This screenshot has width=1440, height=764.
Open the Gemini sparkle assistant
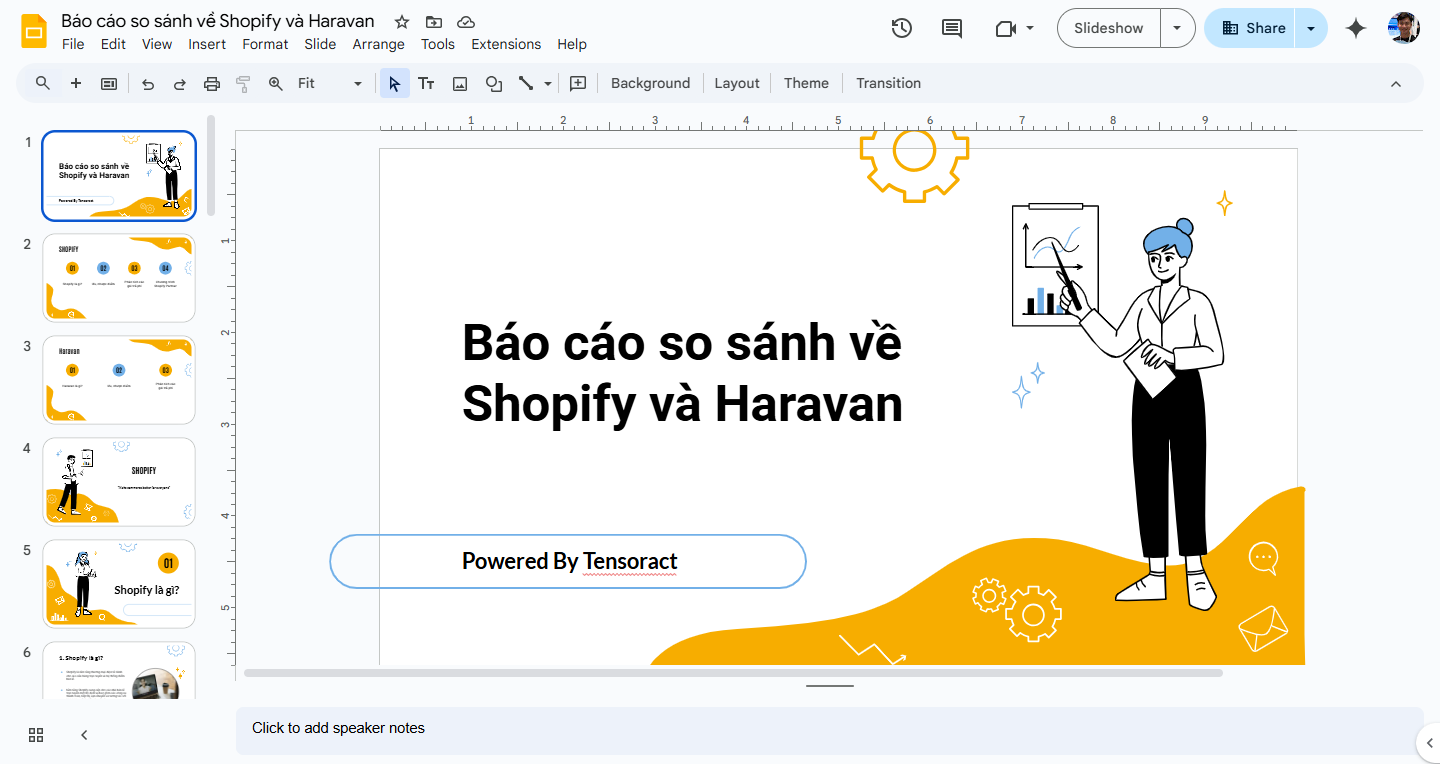coord(1356,28)
